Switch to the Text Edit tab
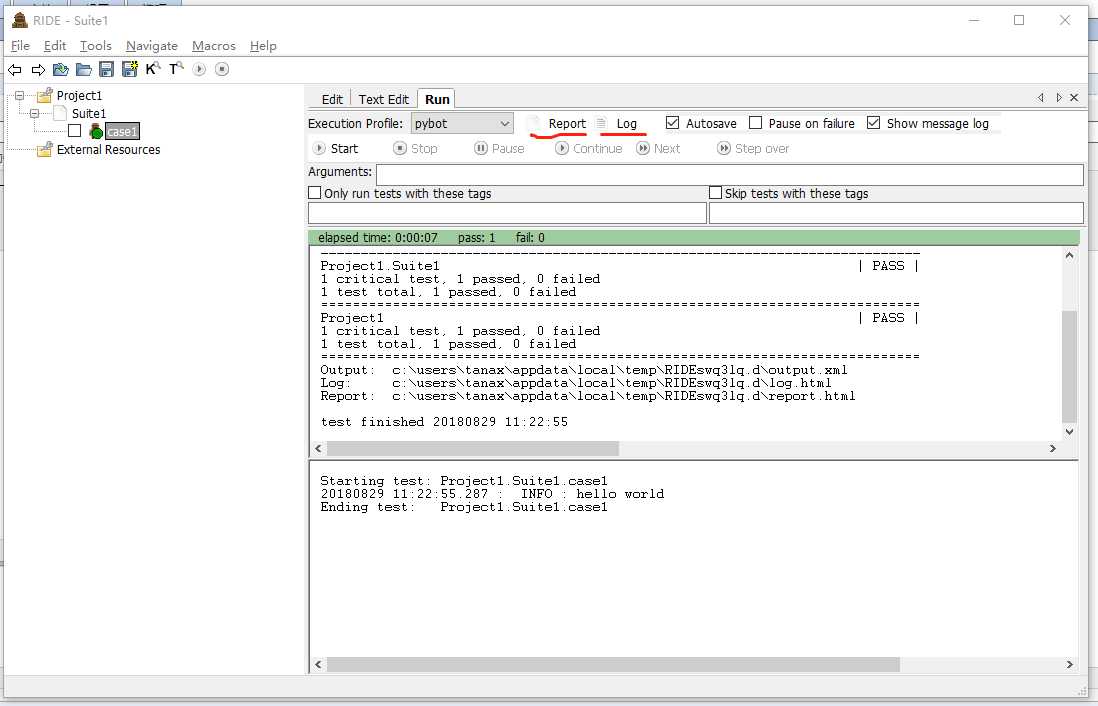 (x=384, y=99)
